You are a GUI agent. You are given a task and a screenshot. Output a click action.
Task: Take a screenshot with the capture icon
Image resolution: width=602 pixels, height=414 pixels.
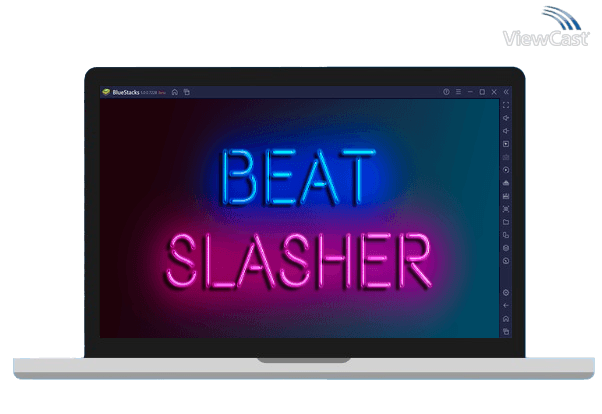tap(506, 209)
